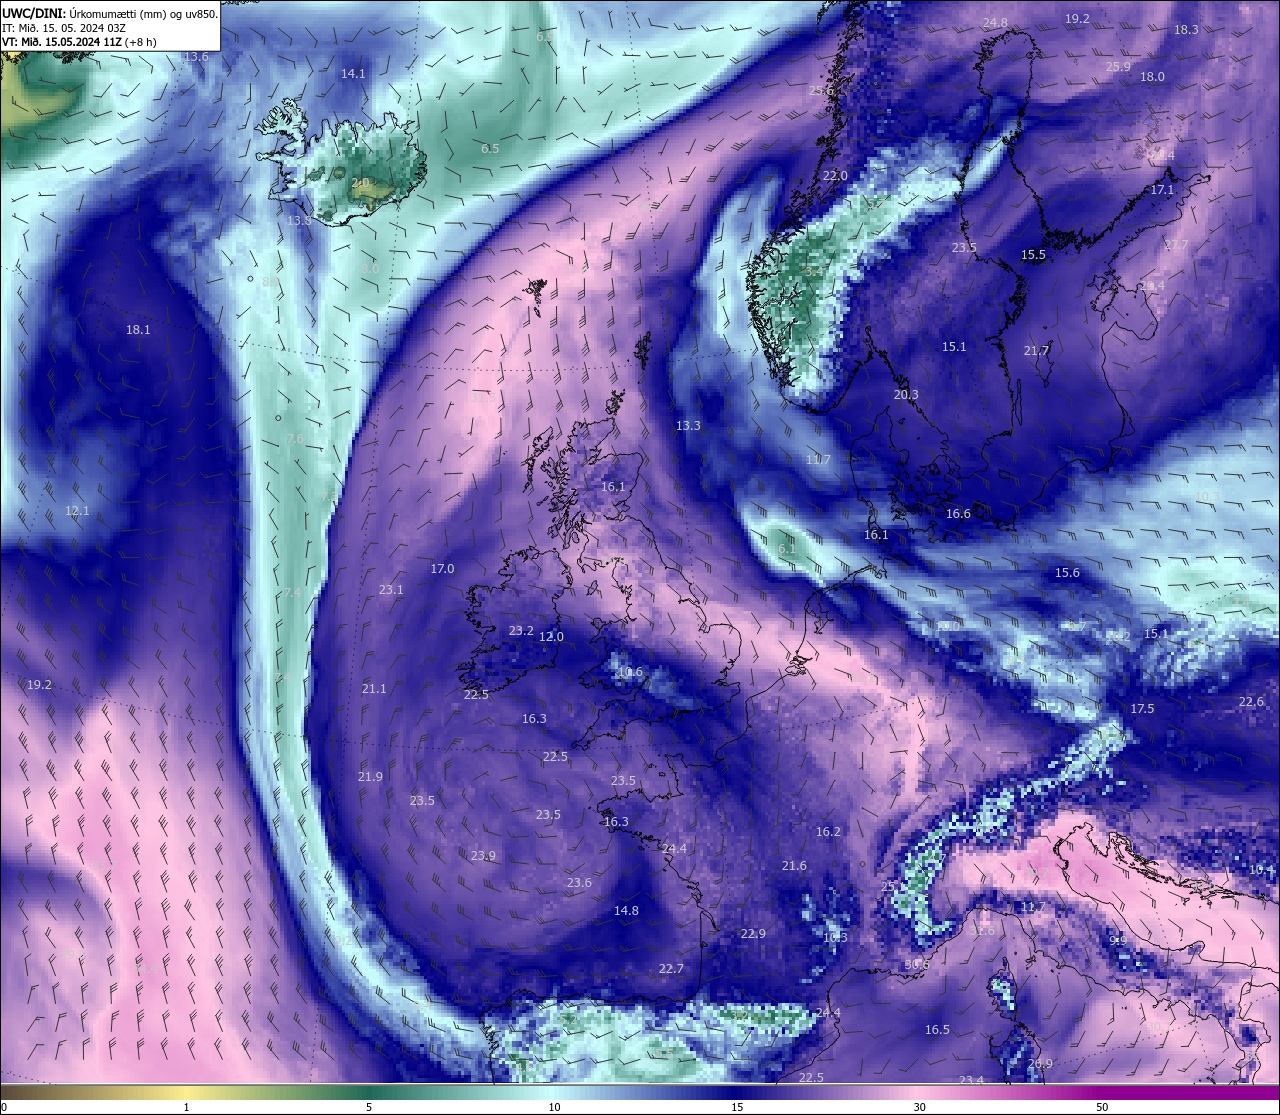This screenshot has height=1115, width=1280.
Task: Click the 21.9 value on the map
Action: [x=370, y=777]
